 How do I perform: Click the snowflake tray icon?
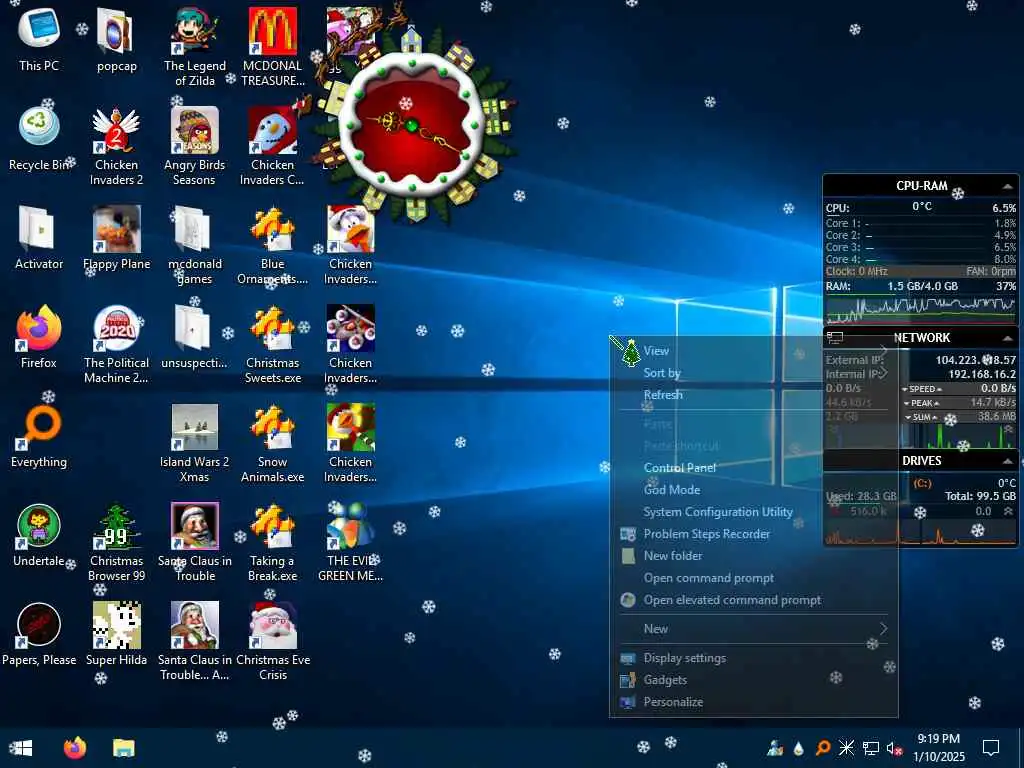tap(846, 748)
